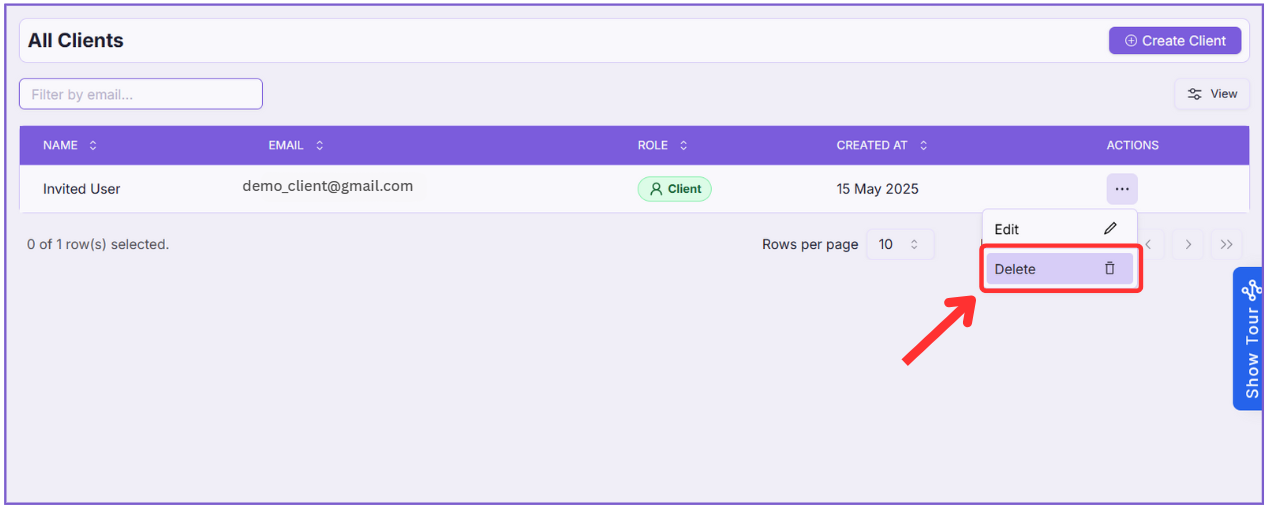Click the green Client role badge
This screenshot has height=507, width=1268.
click(x=674, y=189)
